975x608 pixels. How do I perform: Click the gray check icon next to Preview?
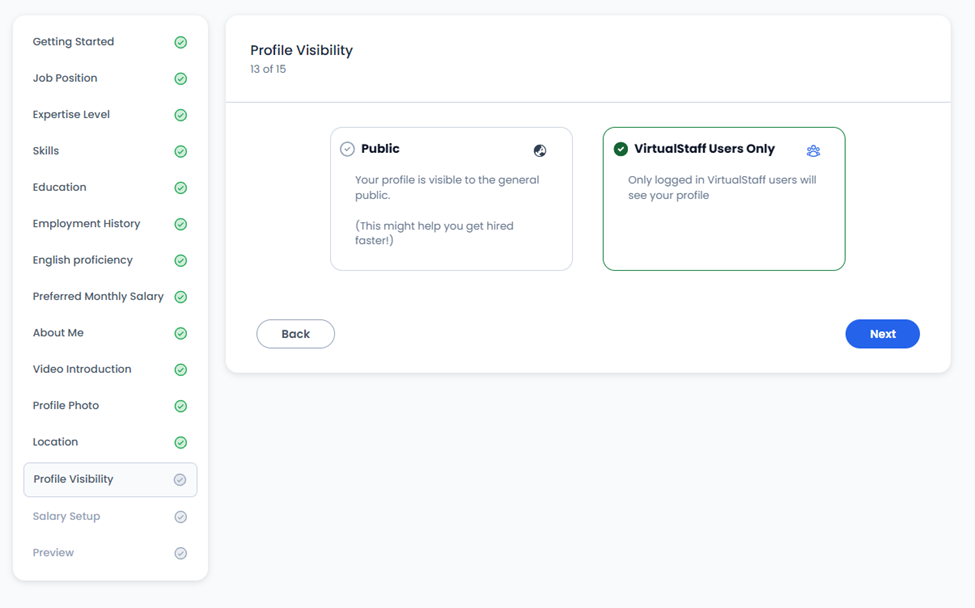point(180,553)
